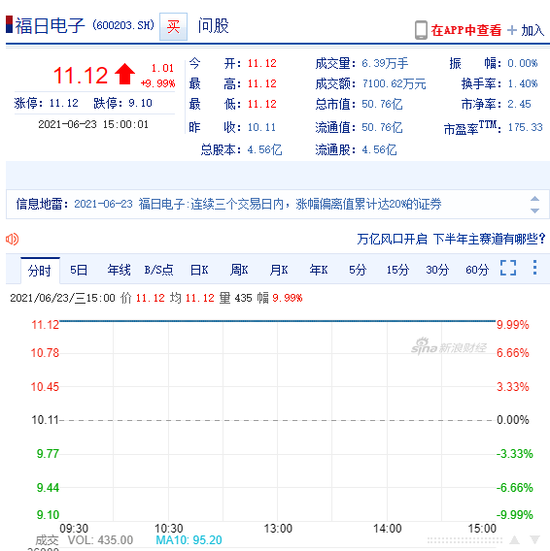Viewport: 550px width, 551px height.
Task: Switch to the 年线 tab
Action: tap(119, 270)
